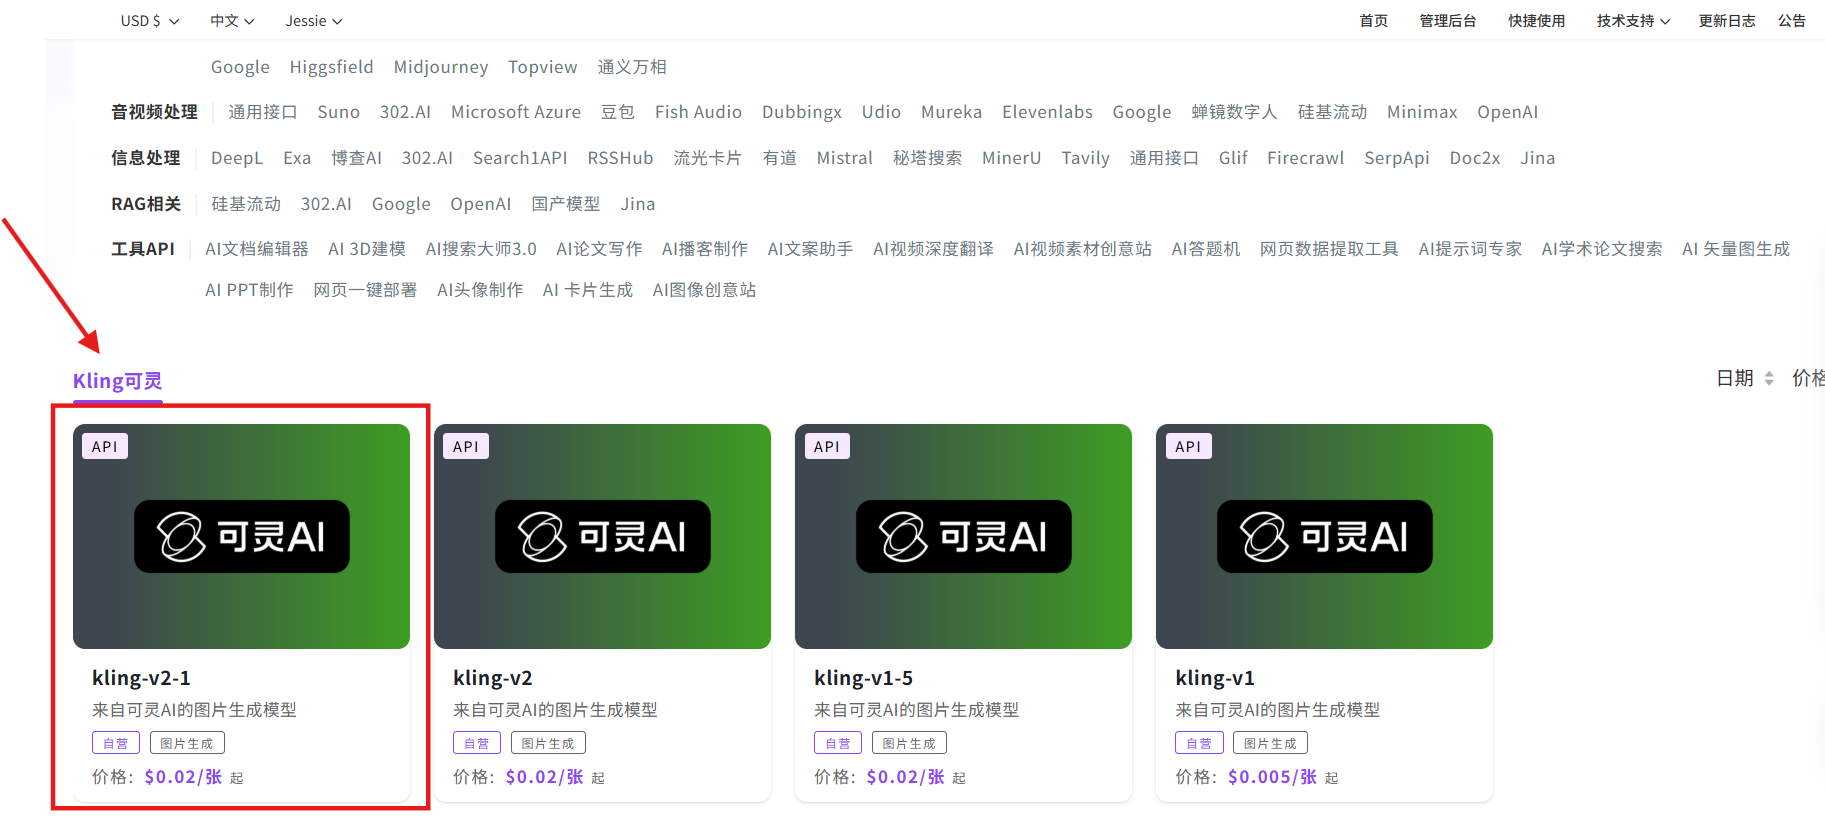Click 图片生成 tag on kling-v1 card
The width and height of the screenshot is (1825, 837).
tap(1270, 743)
